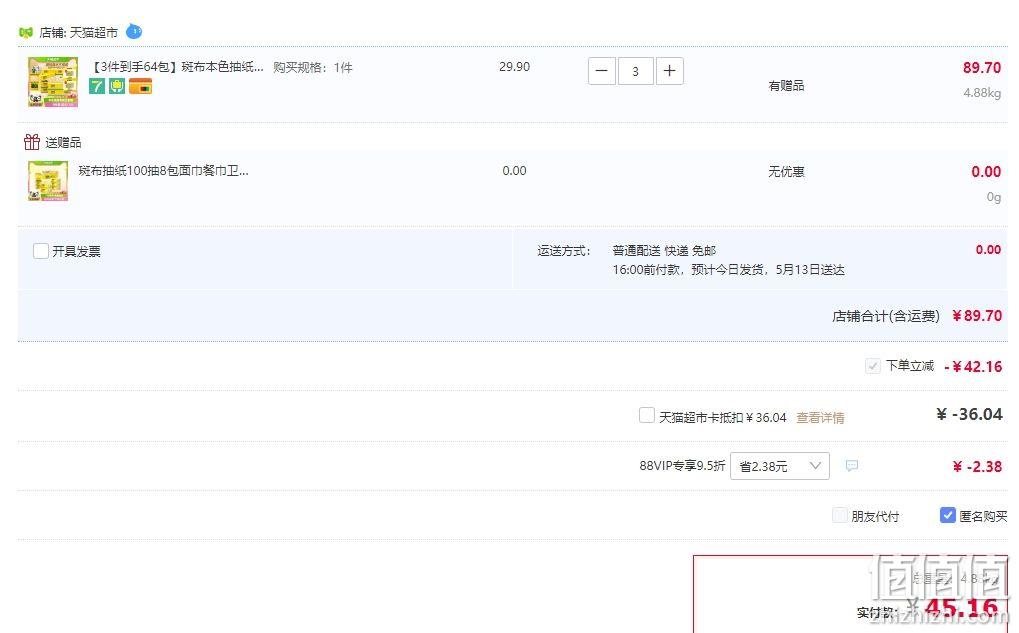Open the 查看详情 link
This screenshot has height=633, width=1019.
pos(820,418)
